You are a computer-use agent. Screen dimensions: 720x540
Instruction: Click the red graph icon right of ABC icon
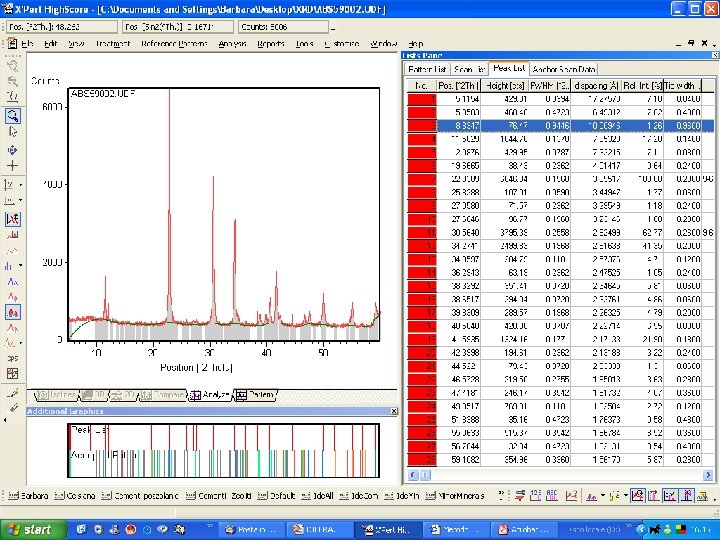pyautogui.click(x=571, y=495)
